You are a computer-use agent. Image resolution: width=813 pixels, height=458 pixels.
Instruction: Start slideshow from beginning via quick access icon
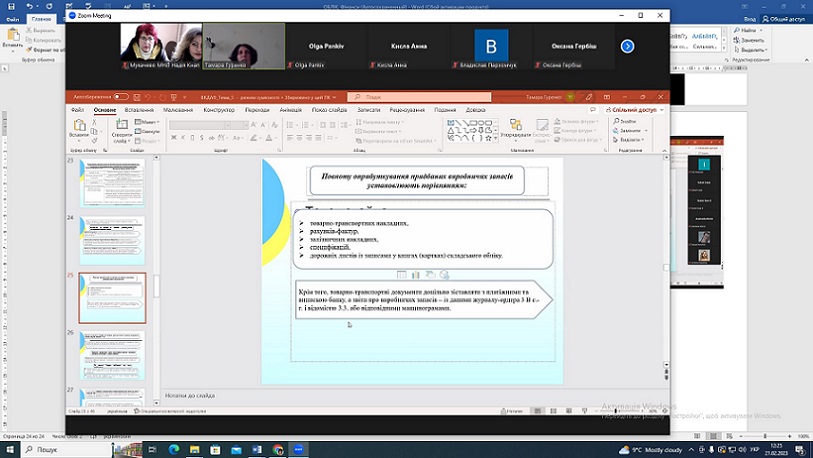point(174,97)
